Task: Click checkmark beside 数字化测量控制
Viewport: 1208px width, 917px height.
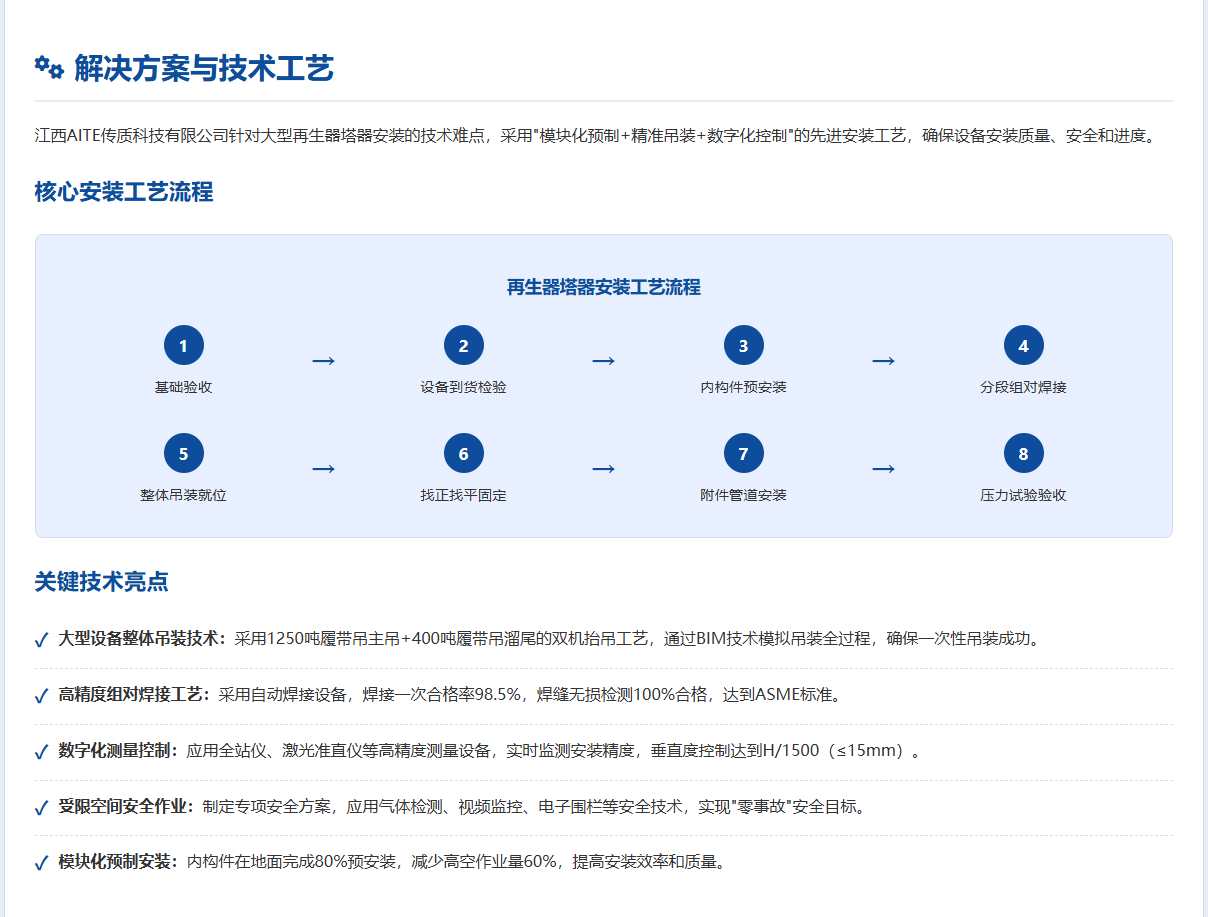Action: pos(41,751)
